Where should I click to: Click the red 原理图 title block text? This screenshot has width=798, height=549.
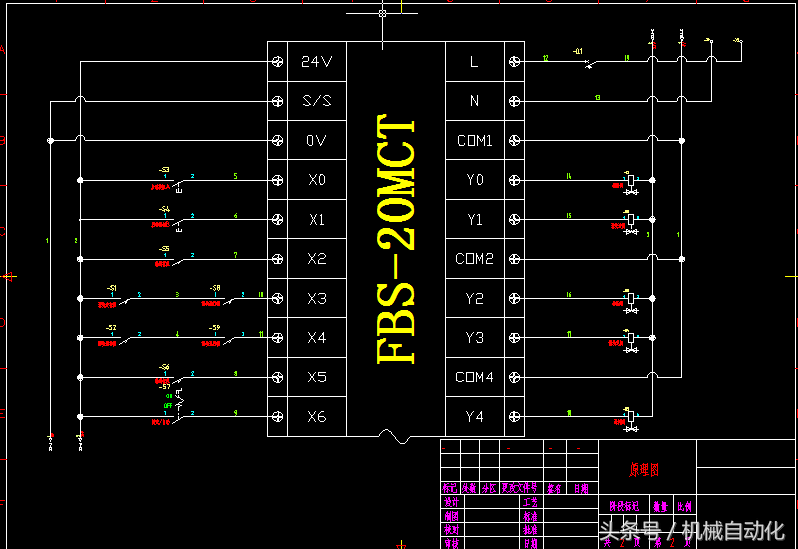644,469
